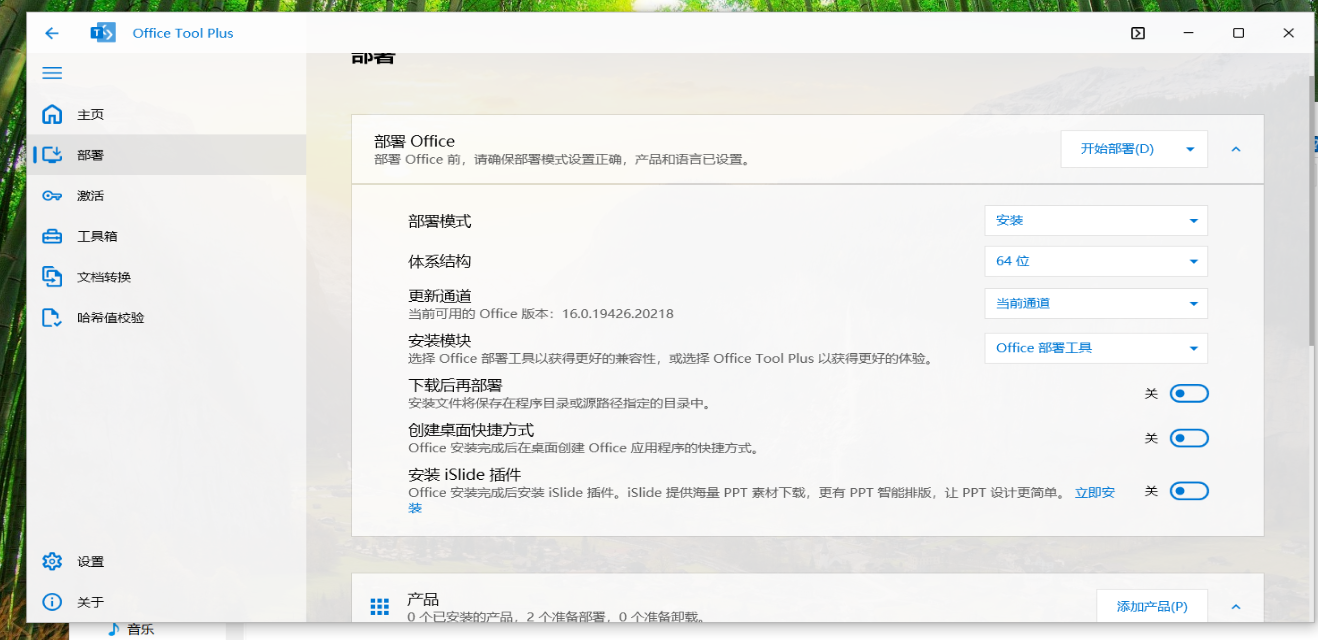Click the hash check icon beside 哈希值校验

coord(52,318)
